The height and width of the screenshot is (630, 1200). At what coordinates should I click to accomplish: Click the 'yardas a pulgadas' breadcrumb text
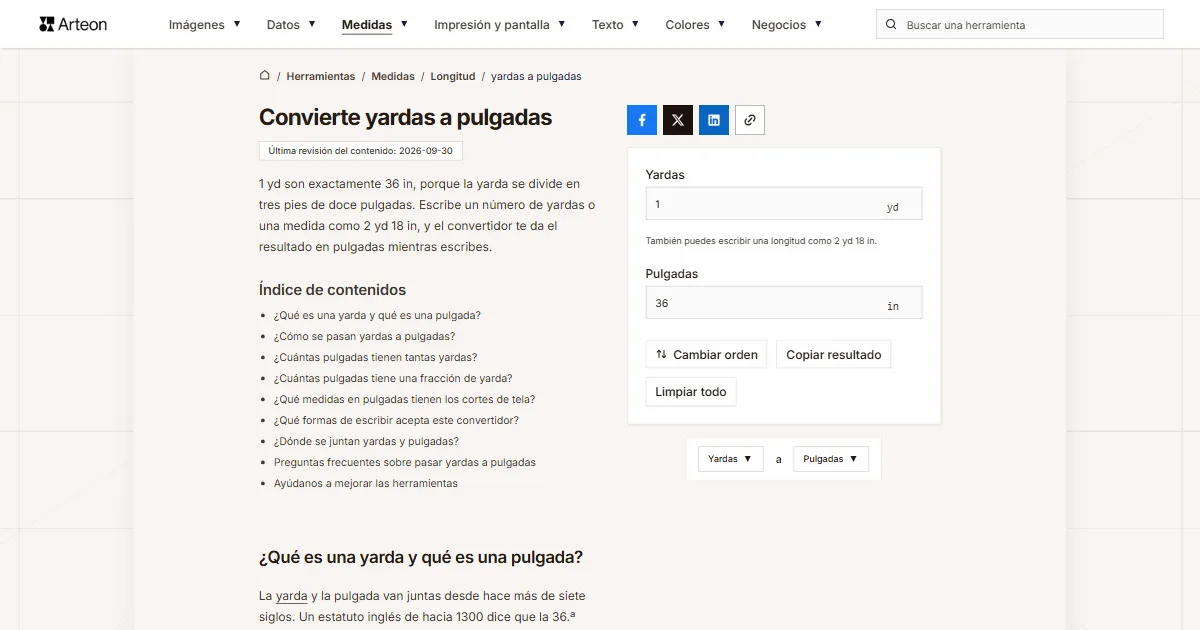[x=536, y=76]
